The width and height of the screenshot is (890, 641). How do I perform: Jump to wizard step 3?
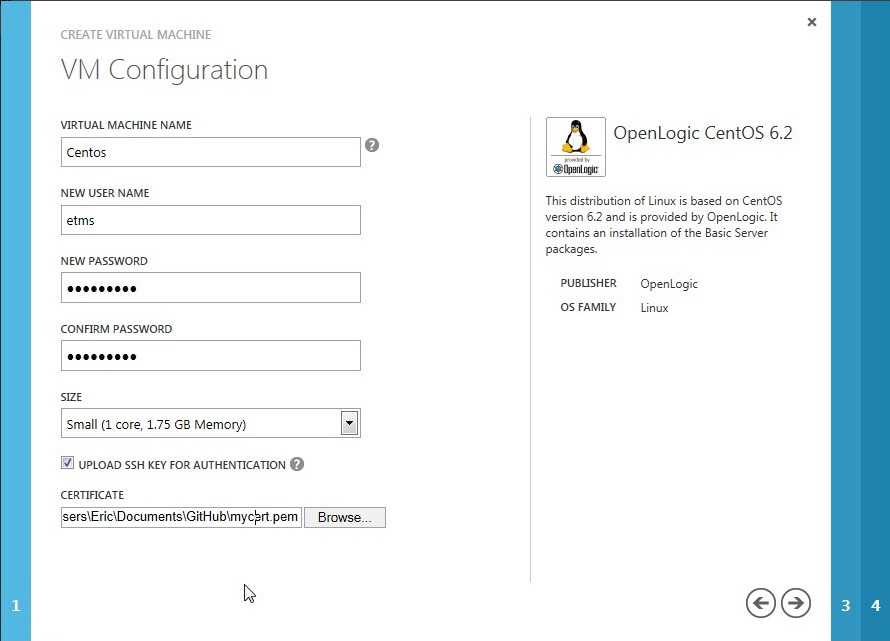pyautogui.click(x=845, y=605)
